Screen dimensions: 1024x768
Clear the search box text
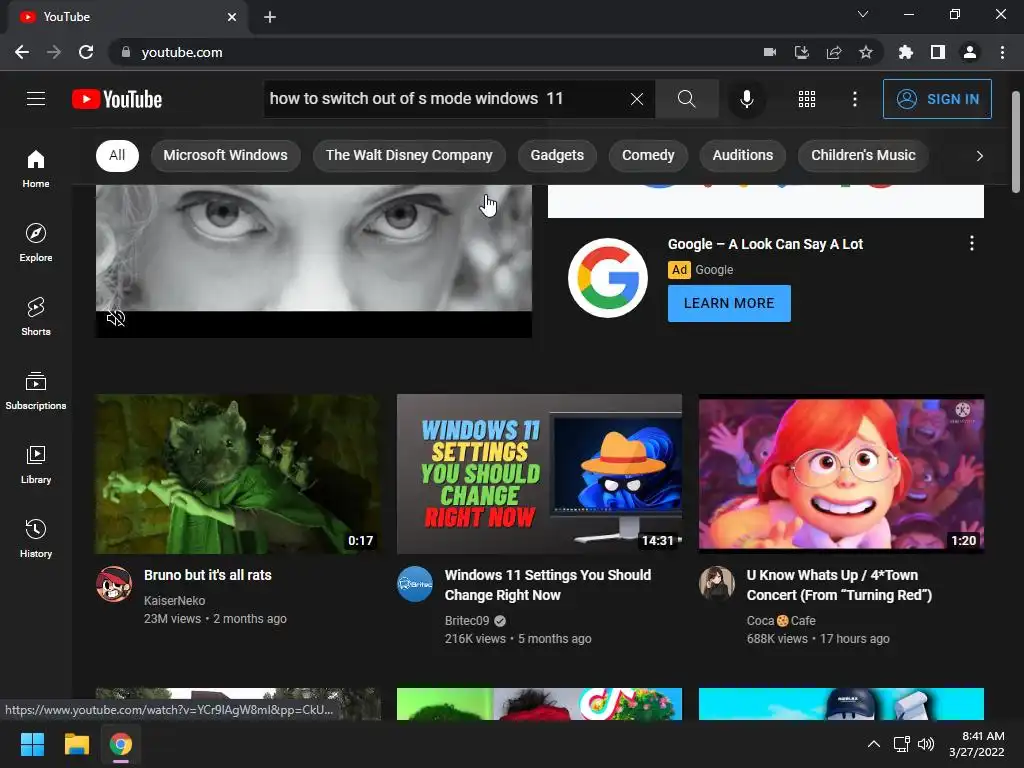pyautogui.click(x=637, y=99)
